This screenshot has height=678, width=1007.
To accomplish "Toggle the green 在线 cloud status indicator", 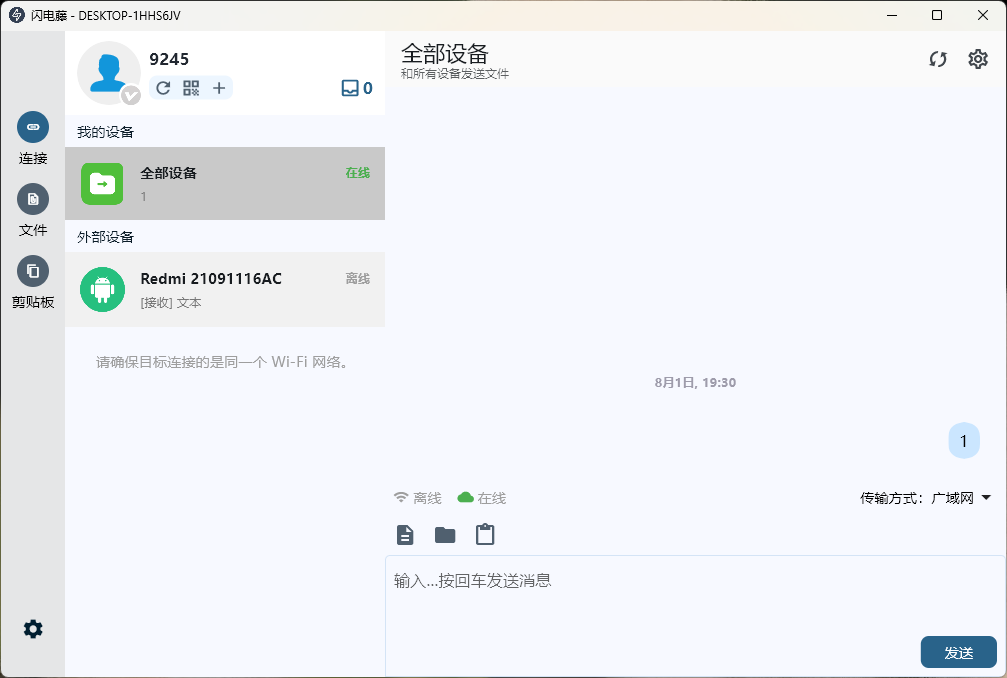I will [x=481, y=498].
